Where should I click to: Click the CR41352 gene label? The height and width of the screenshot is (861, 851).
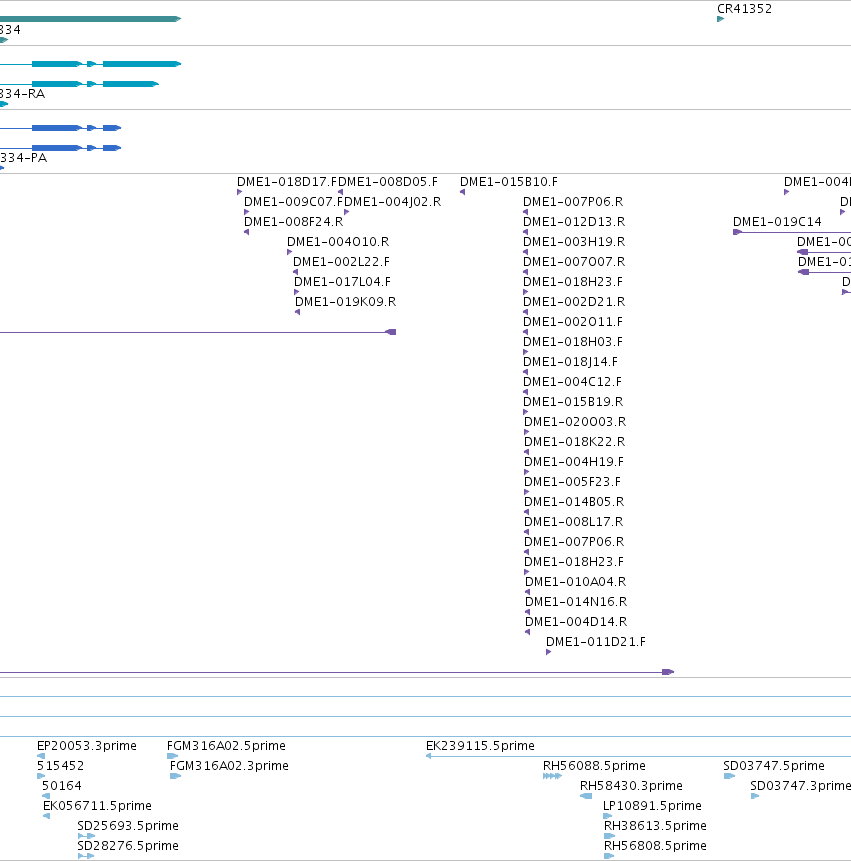coord(744,9)
